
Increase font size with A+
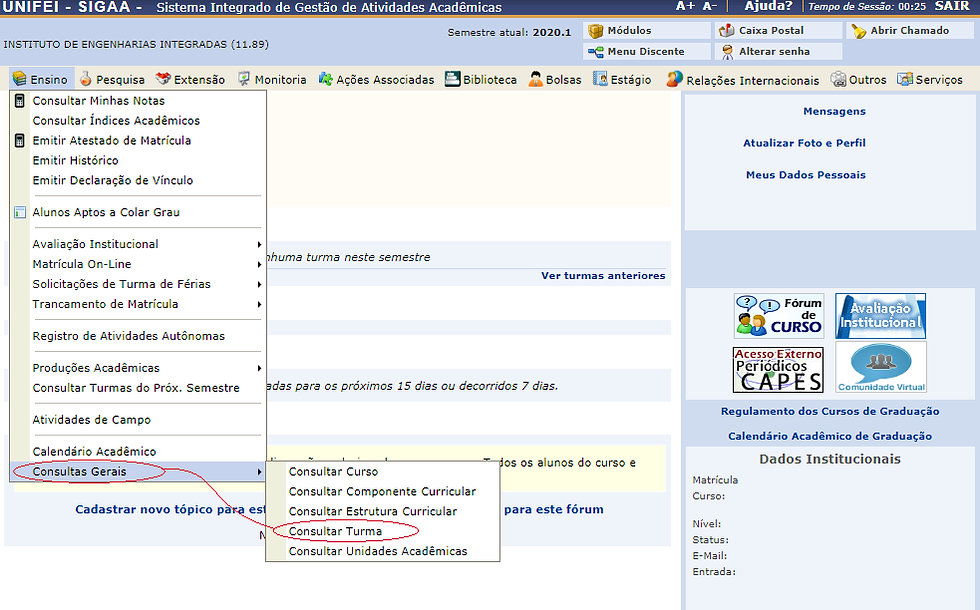coord(685,6)
